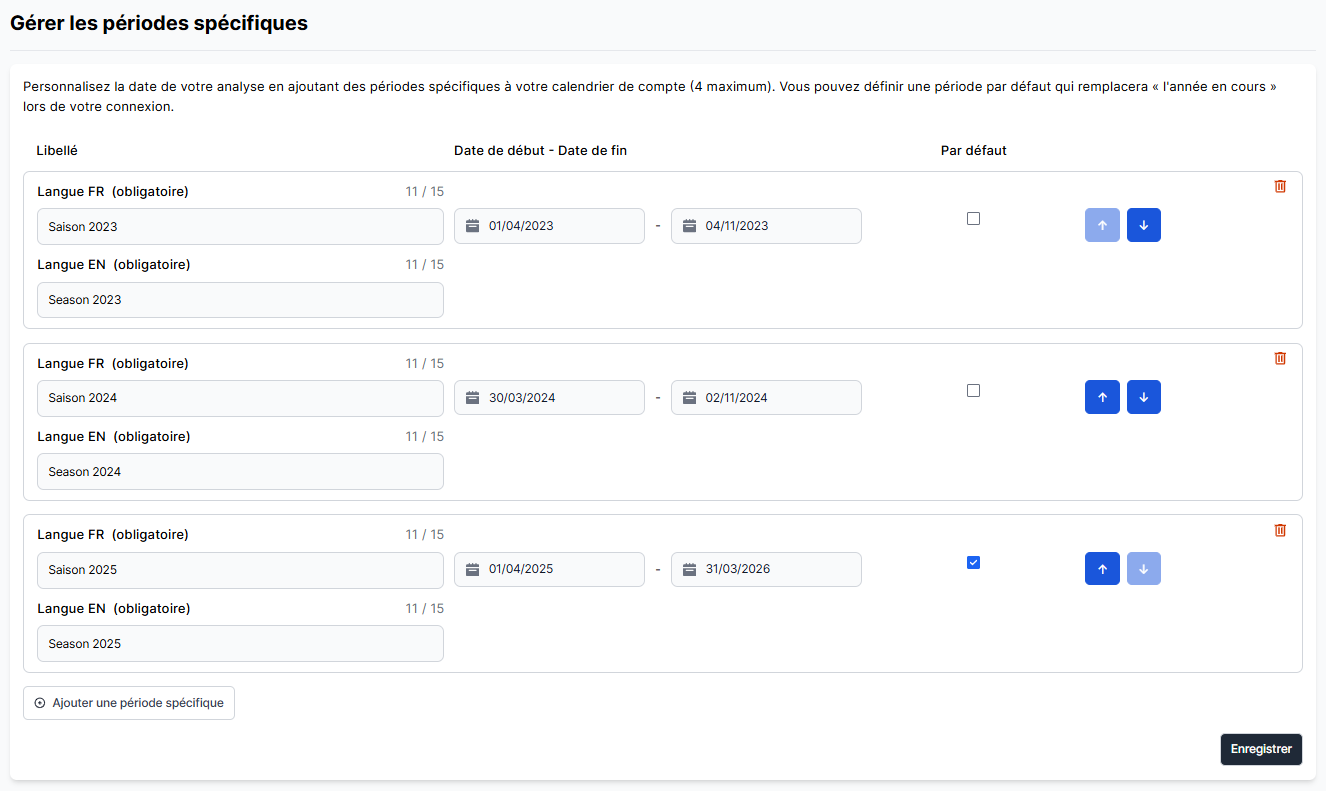
Task: Move Saison 2023 period down
Action: 1143,225
